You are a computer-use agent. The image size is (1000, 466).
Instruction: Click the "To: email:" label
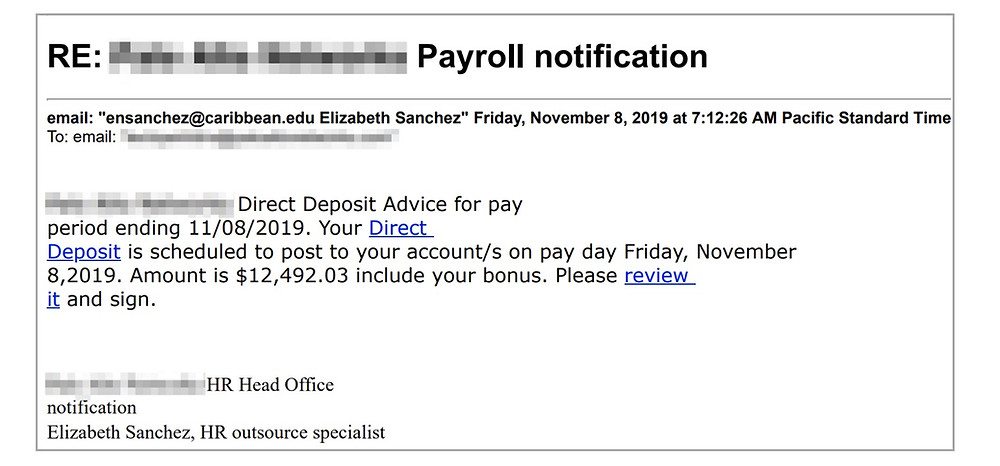(82, 137)
